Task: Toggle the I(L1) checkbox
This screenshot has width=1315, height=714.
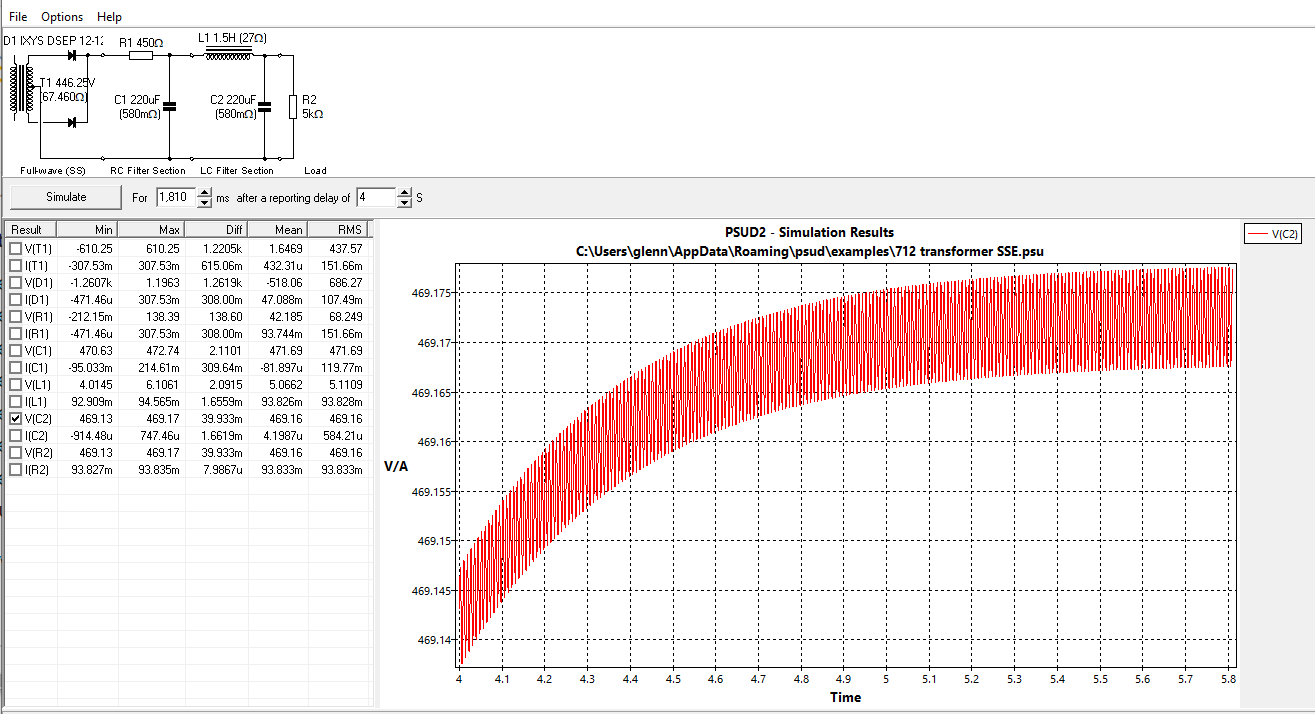Action: 15,401
